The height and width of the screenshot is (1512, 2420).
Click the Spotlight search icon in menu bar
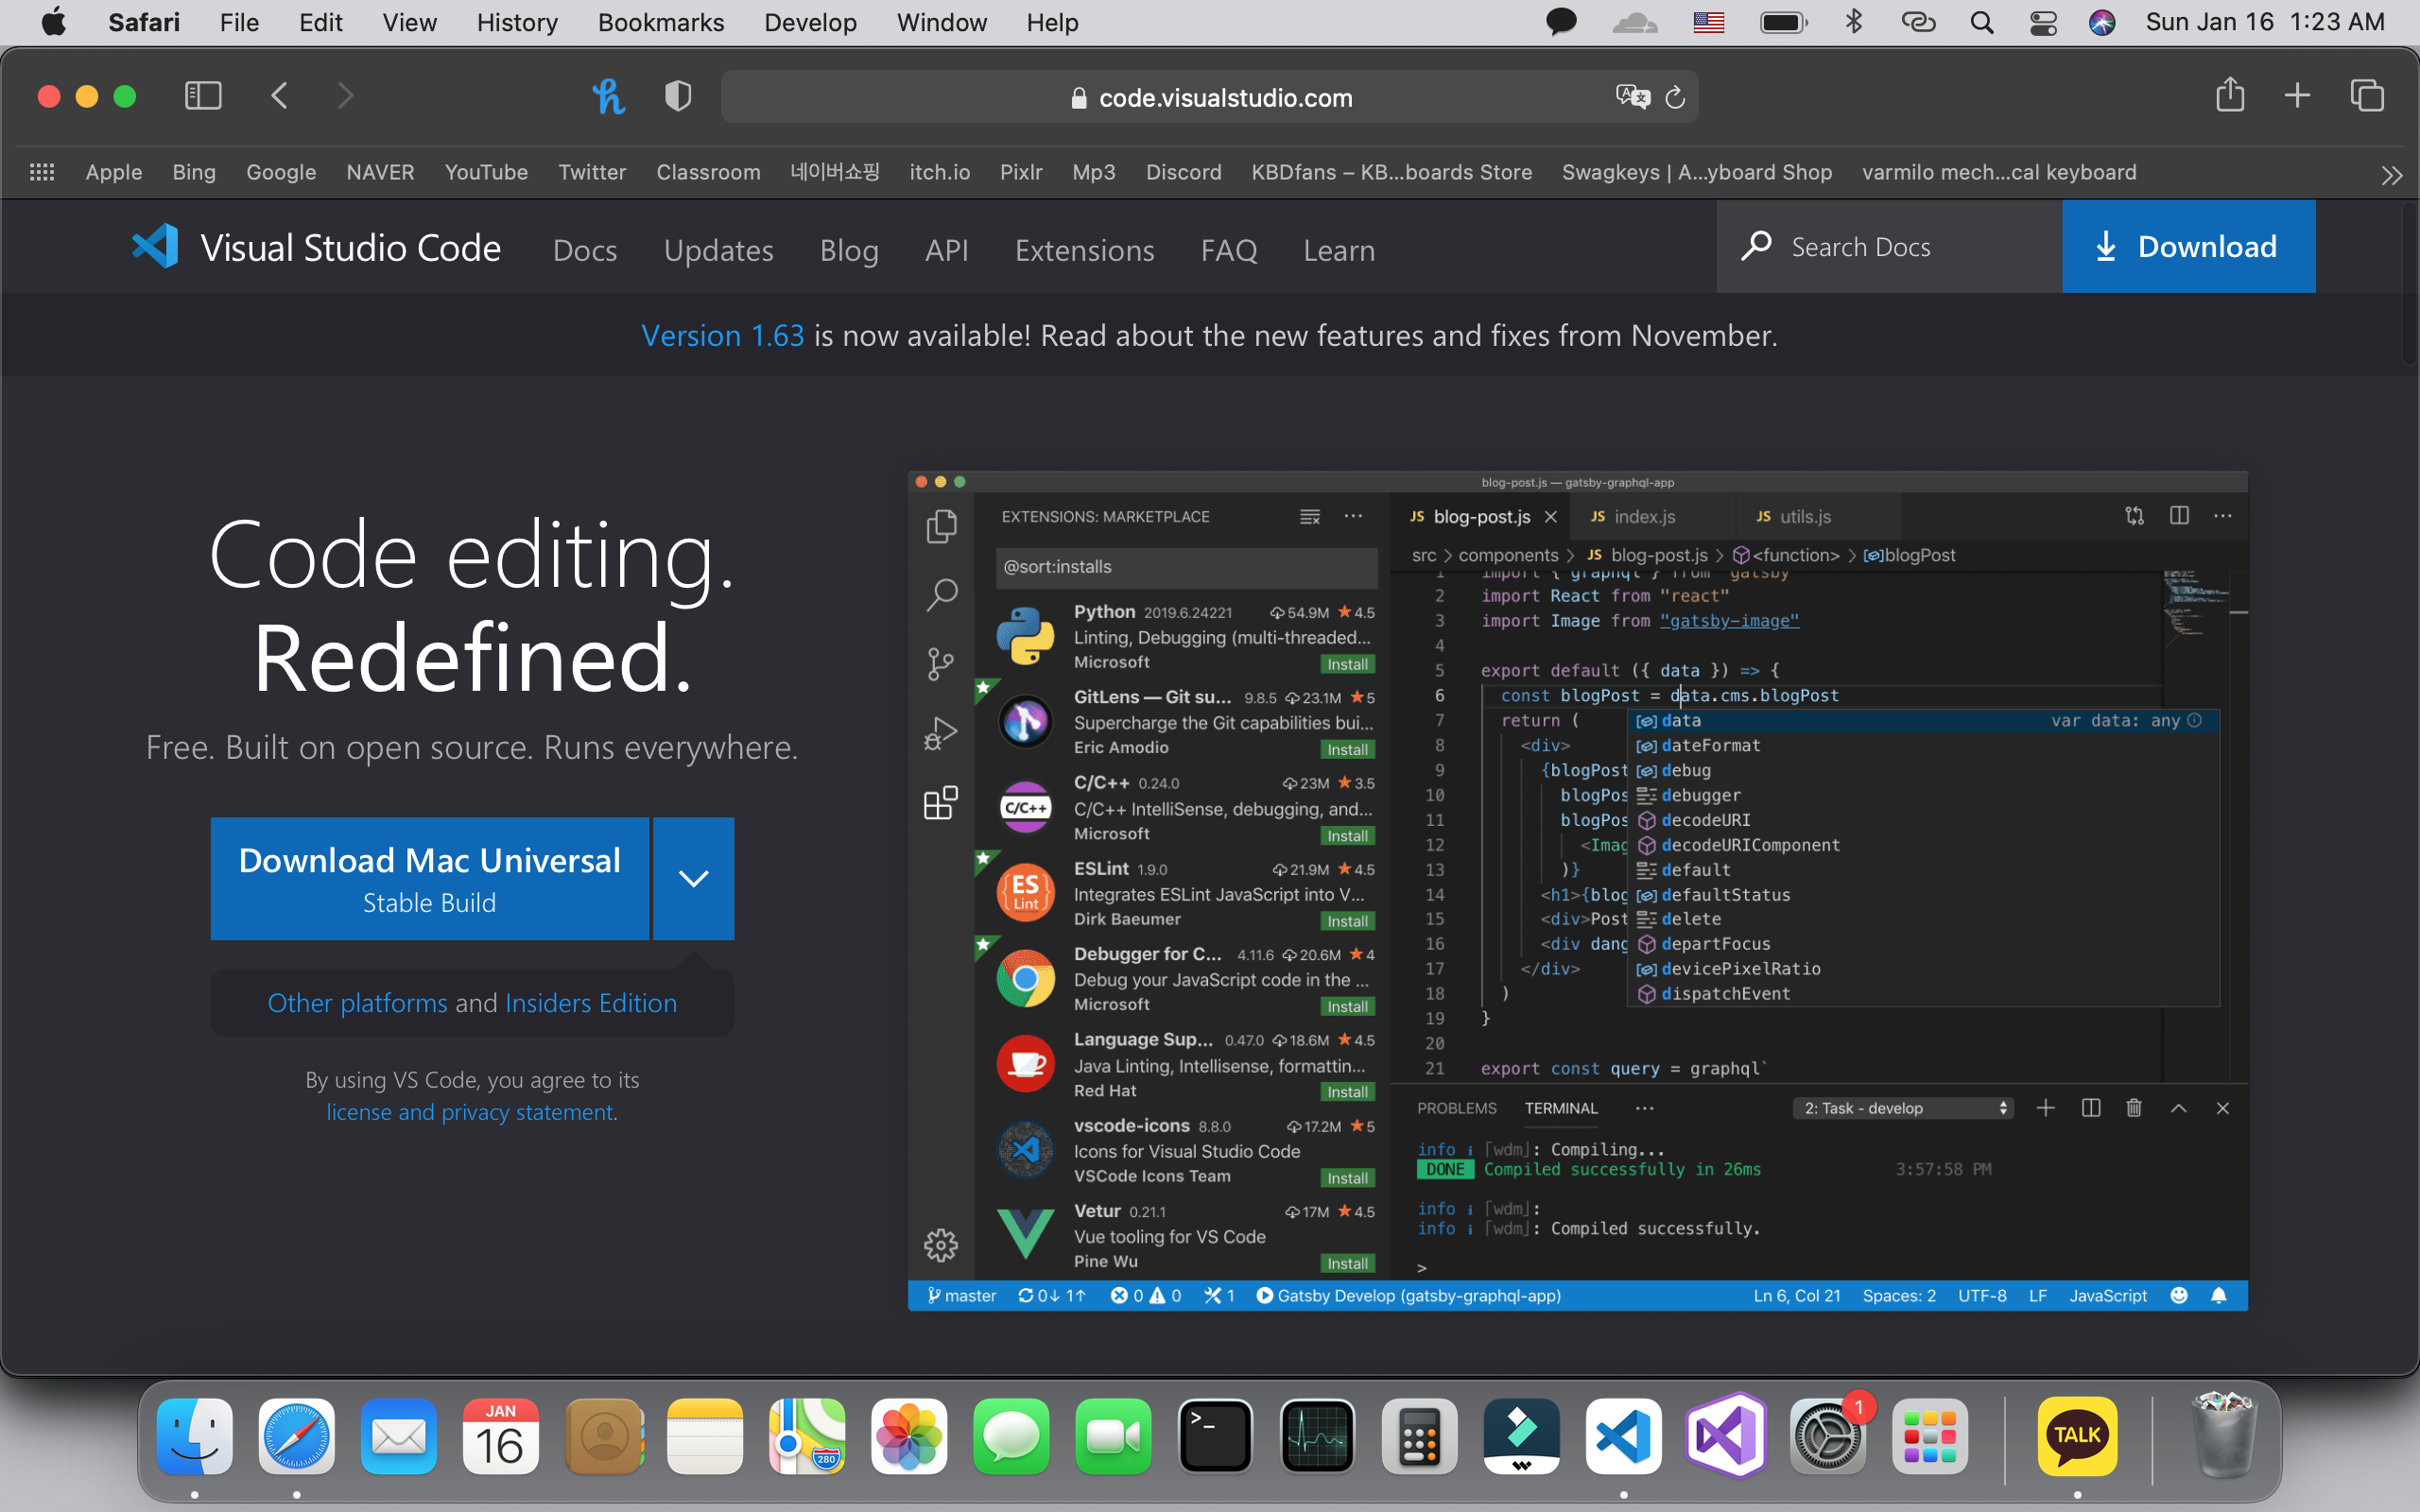pyautogui.click(x=1981, y=22)
